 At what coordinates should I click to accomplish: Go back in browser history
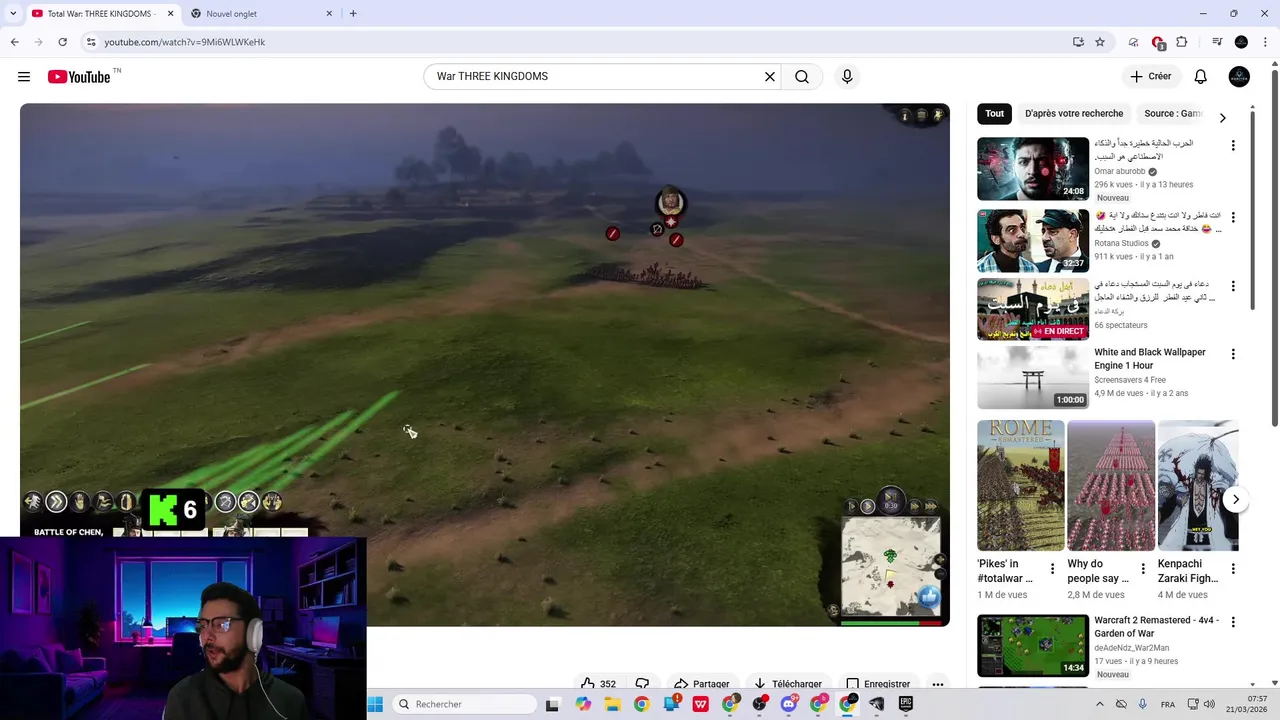pyautogui.click(x=14, y=42)
